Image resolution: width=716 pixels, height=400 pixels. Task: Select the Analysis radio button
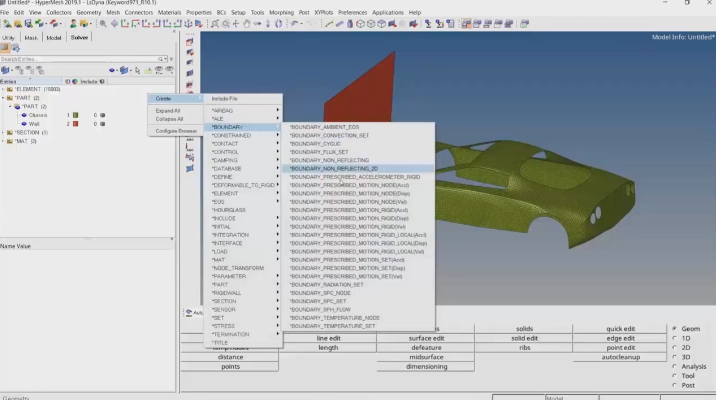pyautogui.click(x=673, y=366)
